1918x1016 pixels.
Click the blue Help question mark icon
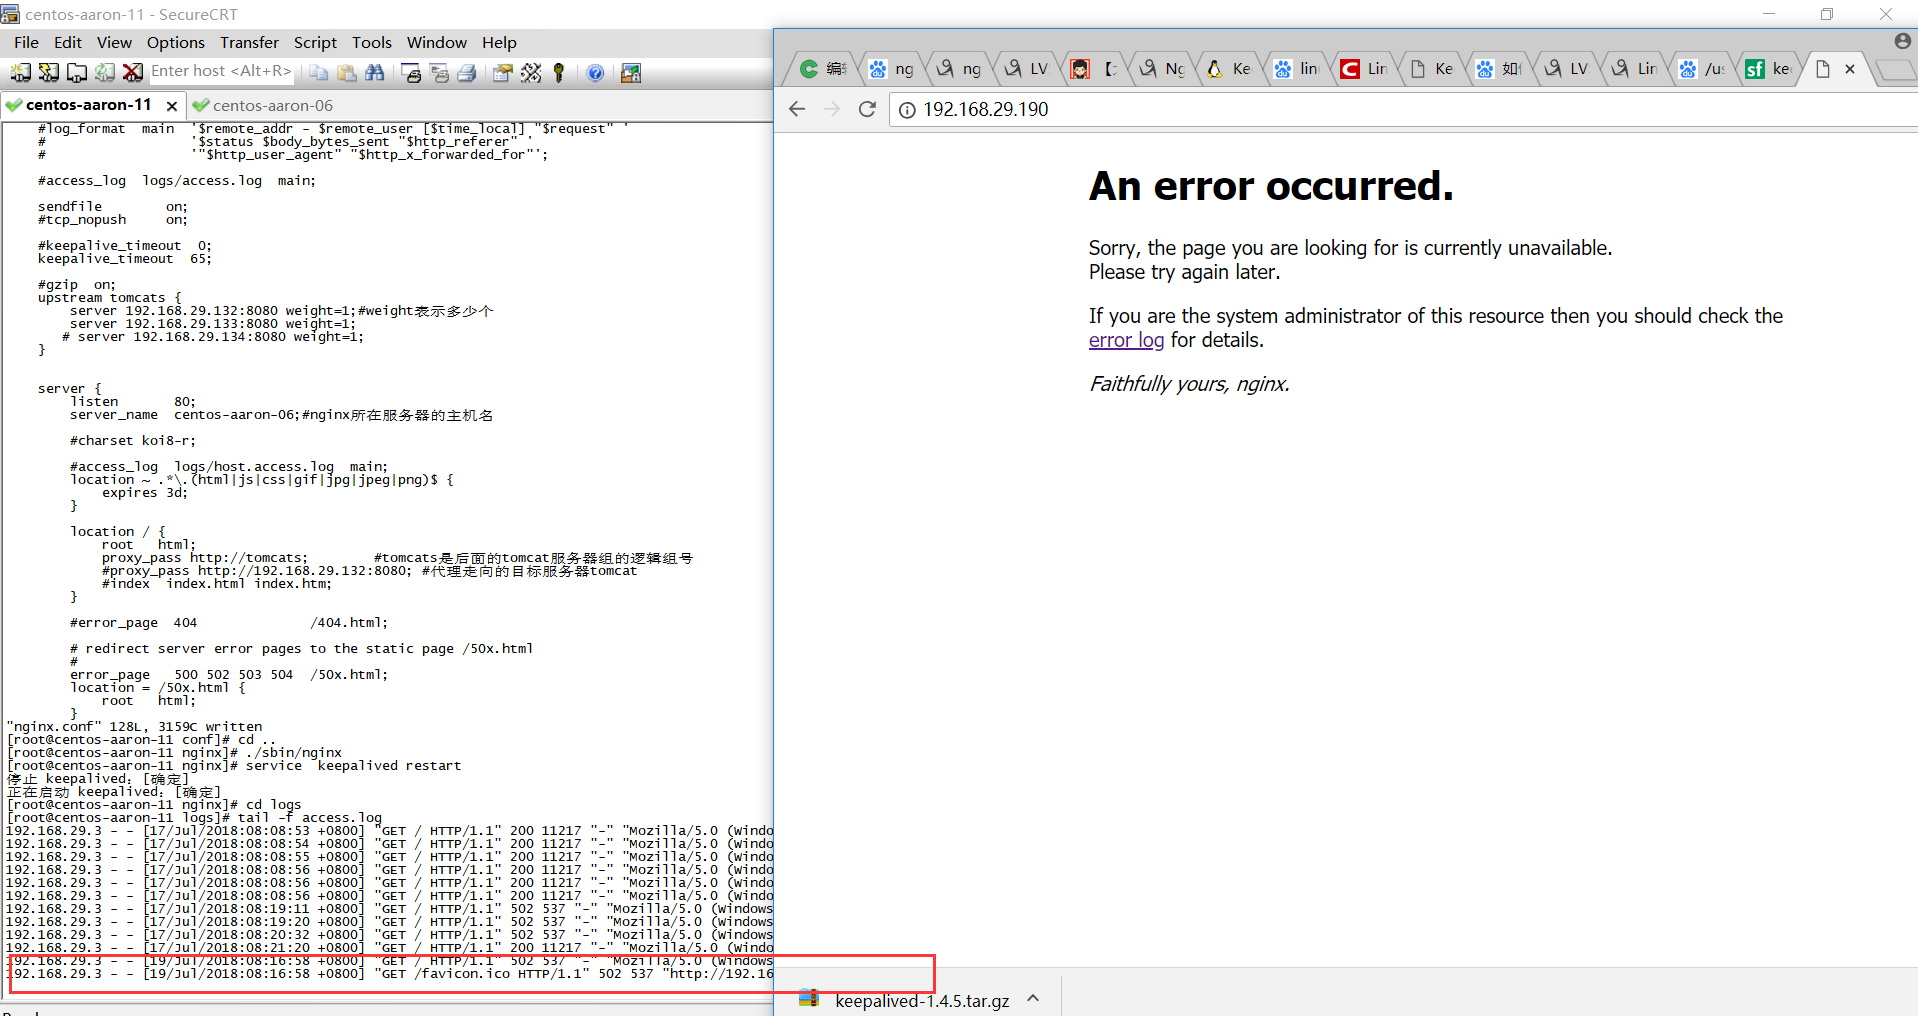point(595,72)
